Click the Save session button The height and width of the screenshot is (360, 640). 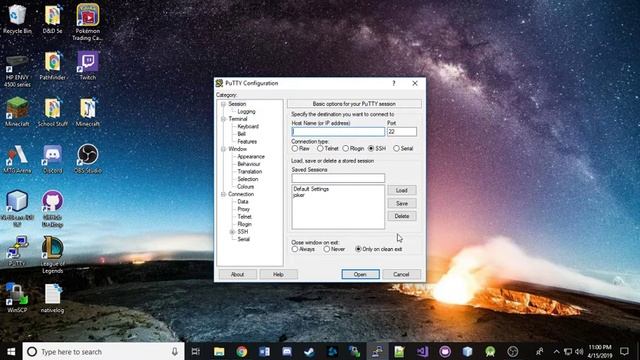tap(402, 203)
